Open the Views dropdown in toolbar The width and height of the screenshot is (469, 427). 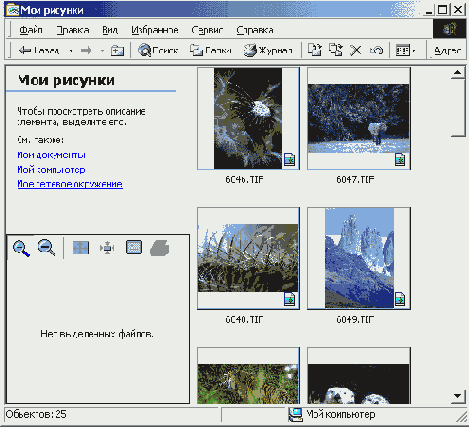(405, 50)
